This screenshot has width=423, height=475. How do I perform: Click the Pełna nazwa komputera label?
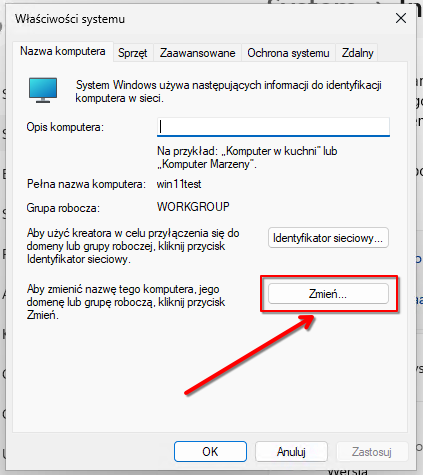point(86,184)
